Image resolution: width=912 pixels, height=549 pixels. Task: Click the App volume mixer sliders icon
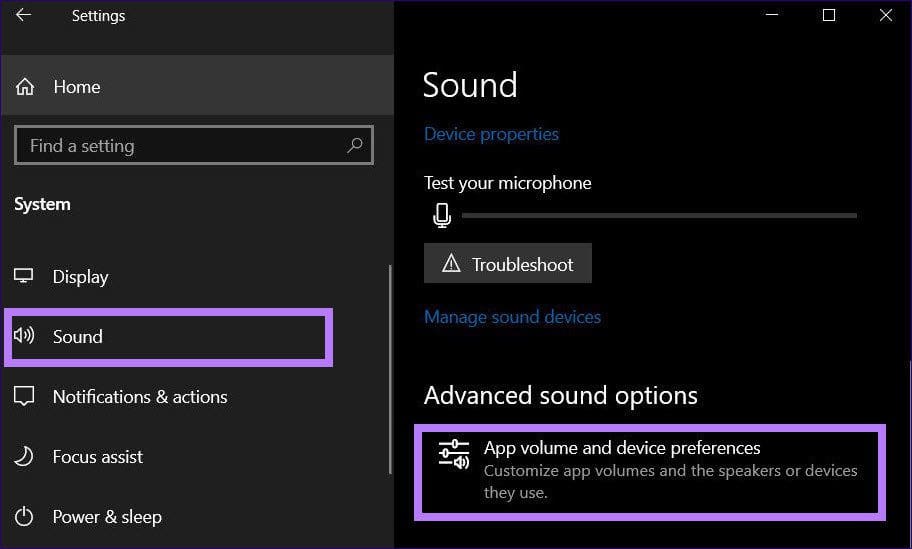pos(454,455)
